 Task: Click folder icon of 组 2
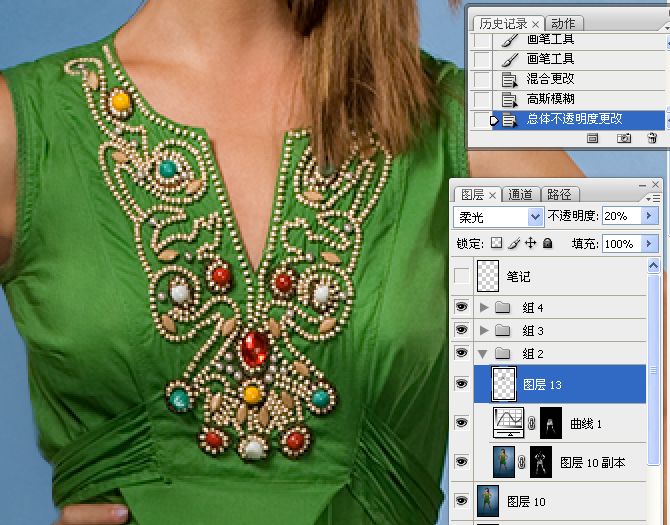point(502,353)
